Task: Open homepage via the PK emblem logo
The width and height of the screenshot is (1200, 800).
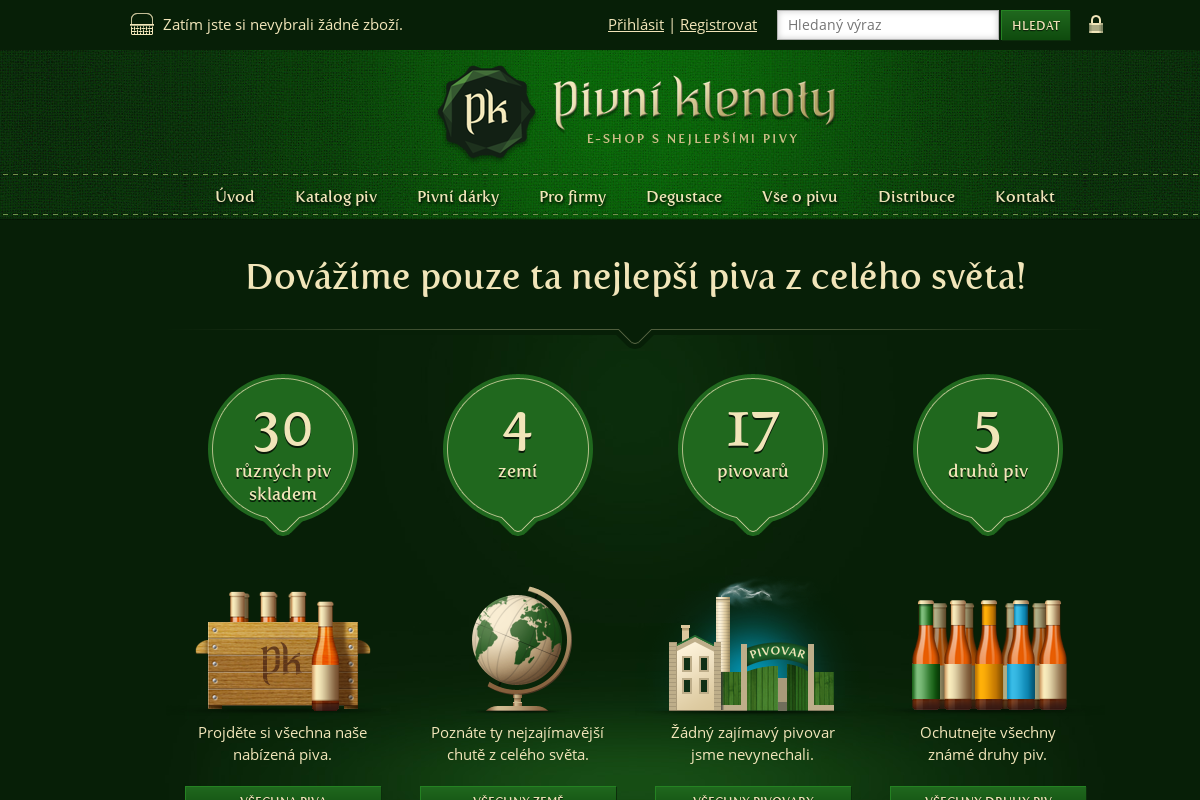Action: pyautogui.click(x=486, y=111)
